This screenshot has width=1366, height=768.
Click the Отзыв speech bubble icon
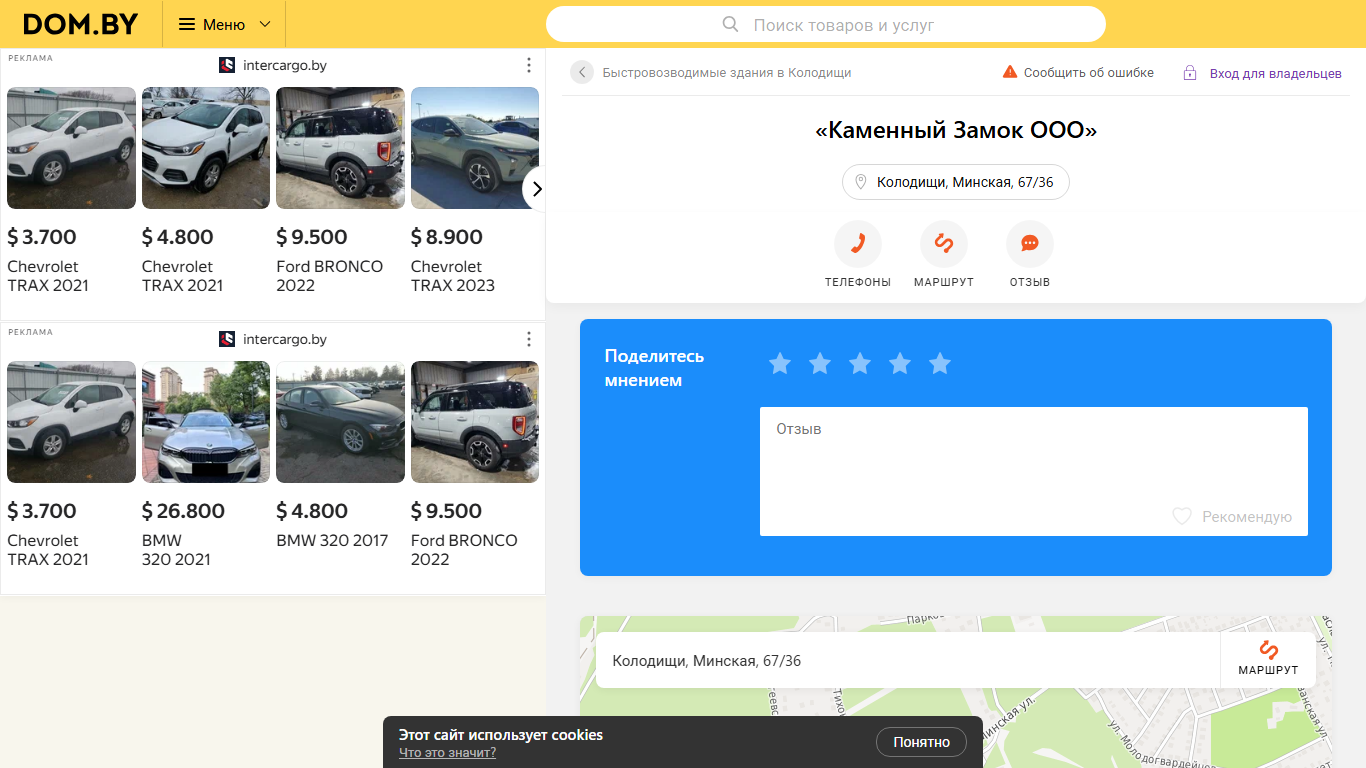[1030, 244]
